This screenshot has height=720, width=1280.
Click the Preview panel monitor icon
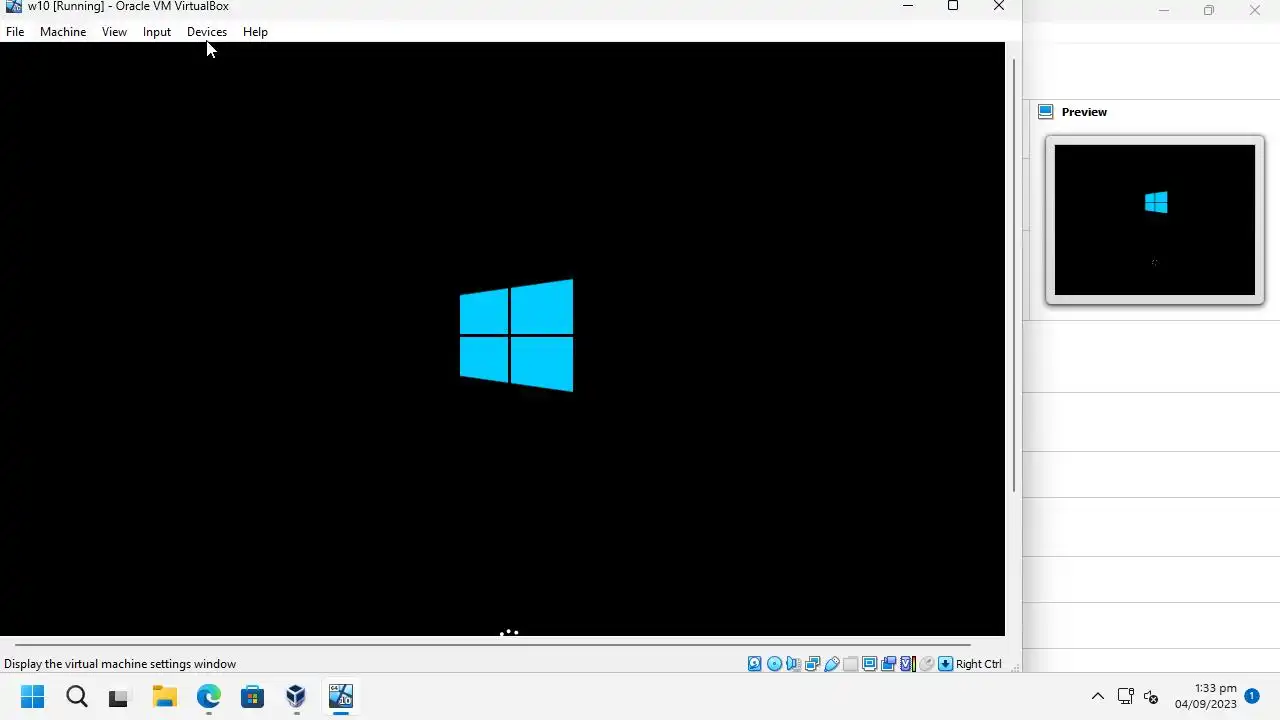pos(1046,112)
